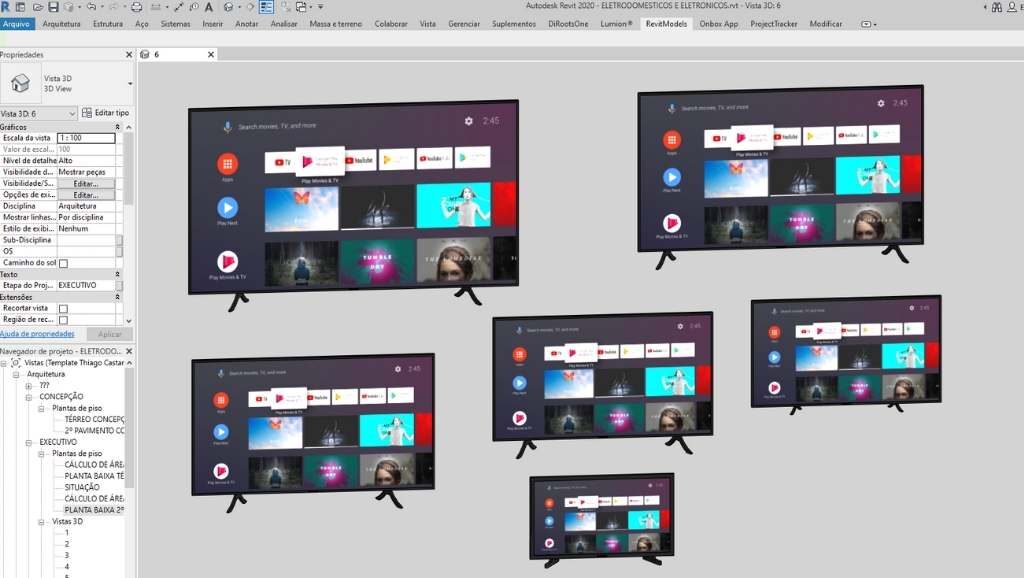Check the 'Recortar vista' checkbox
Image resolution: width=1024 pixels, height=578 pixels.
click(x=63, y=308)
